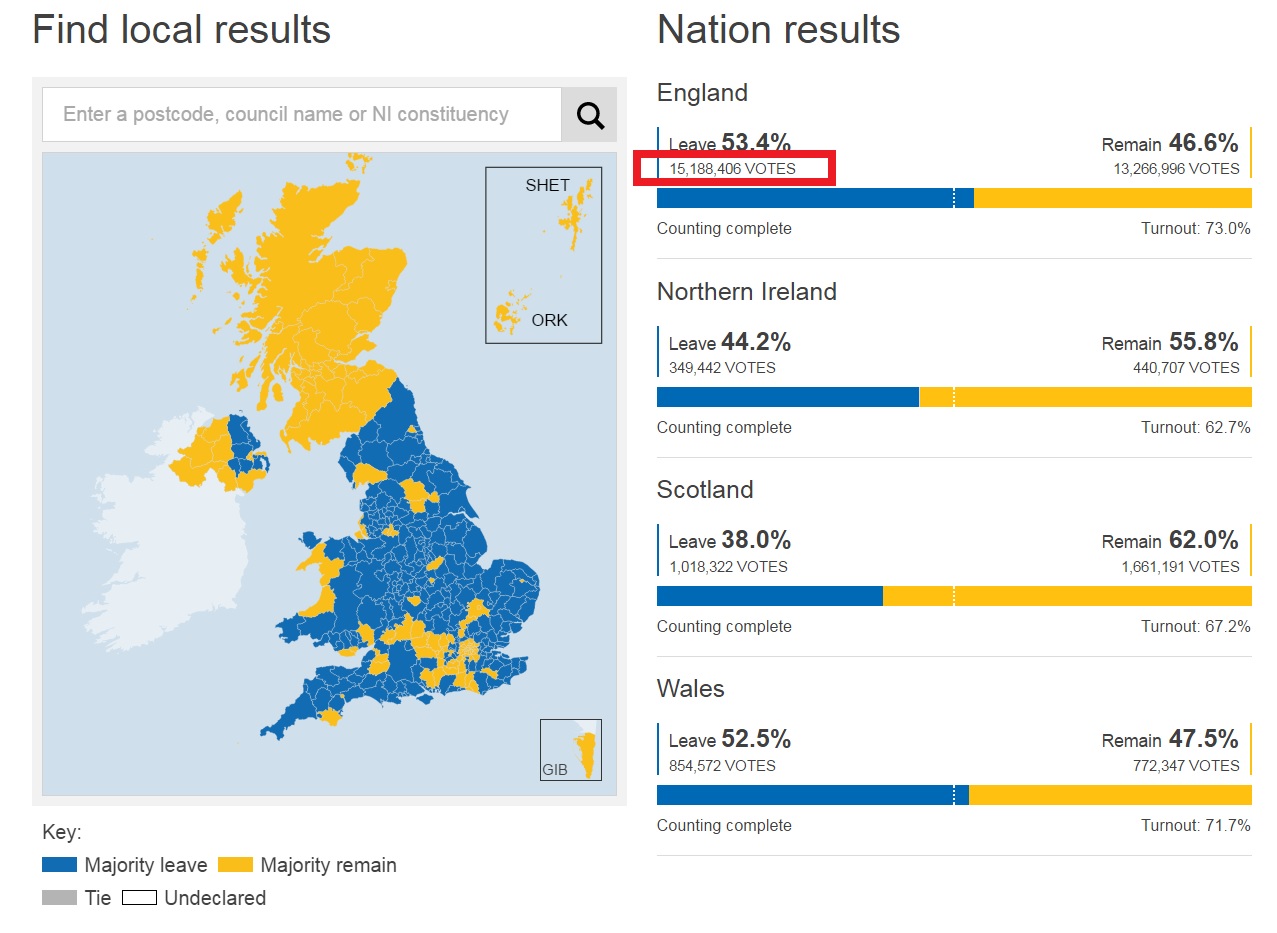This screenshot has height=933, width=1277.
Task: Click the Orkney islands on the map
Action: pyautogui.click(x=511, y=312)
